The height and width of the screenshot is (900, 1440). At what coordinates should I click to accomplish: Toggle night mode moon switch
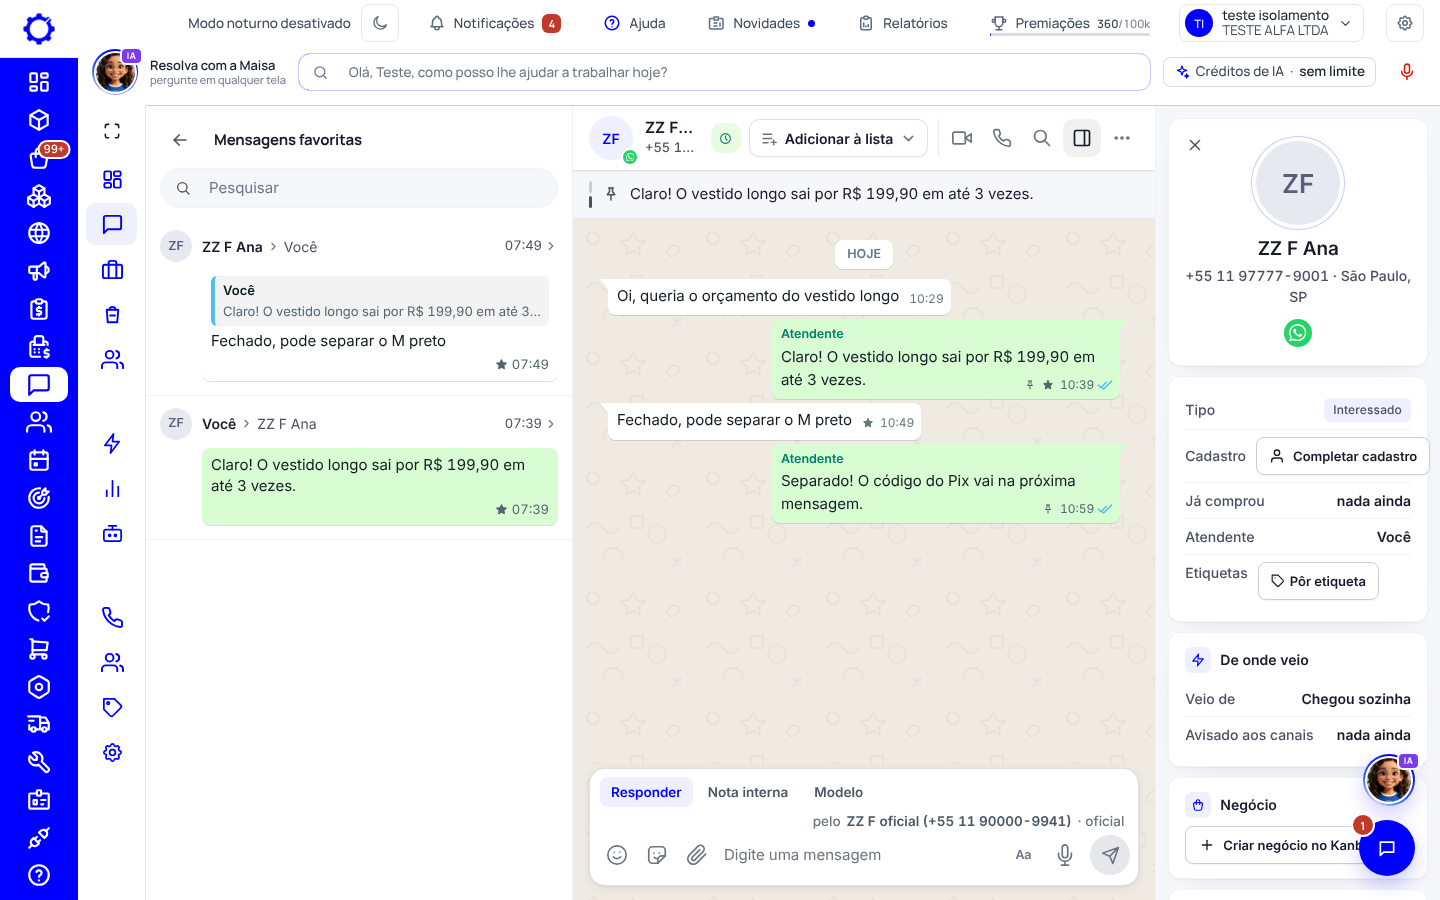point(380,23)
